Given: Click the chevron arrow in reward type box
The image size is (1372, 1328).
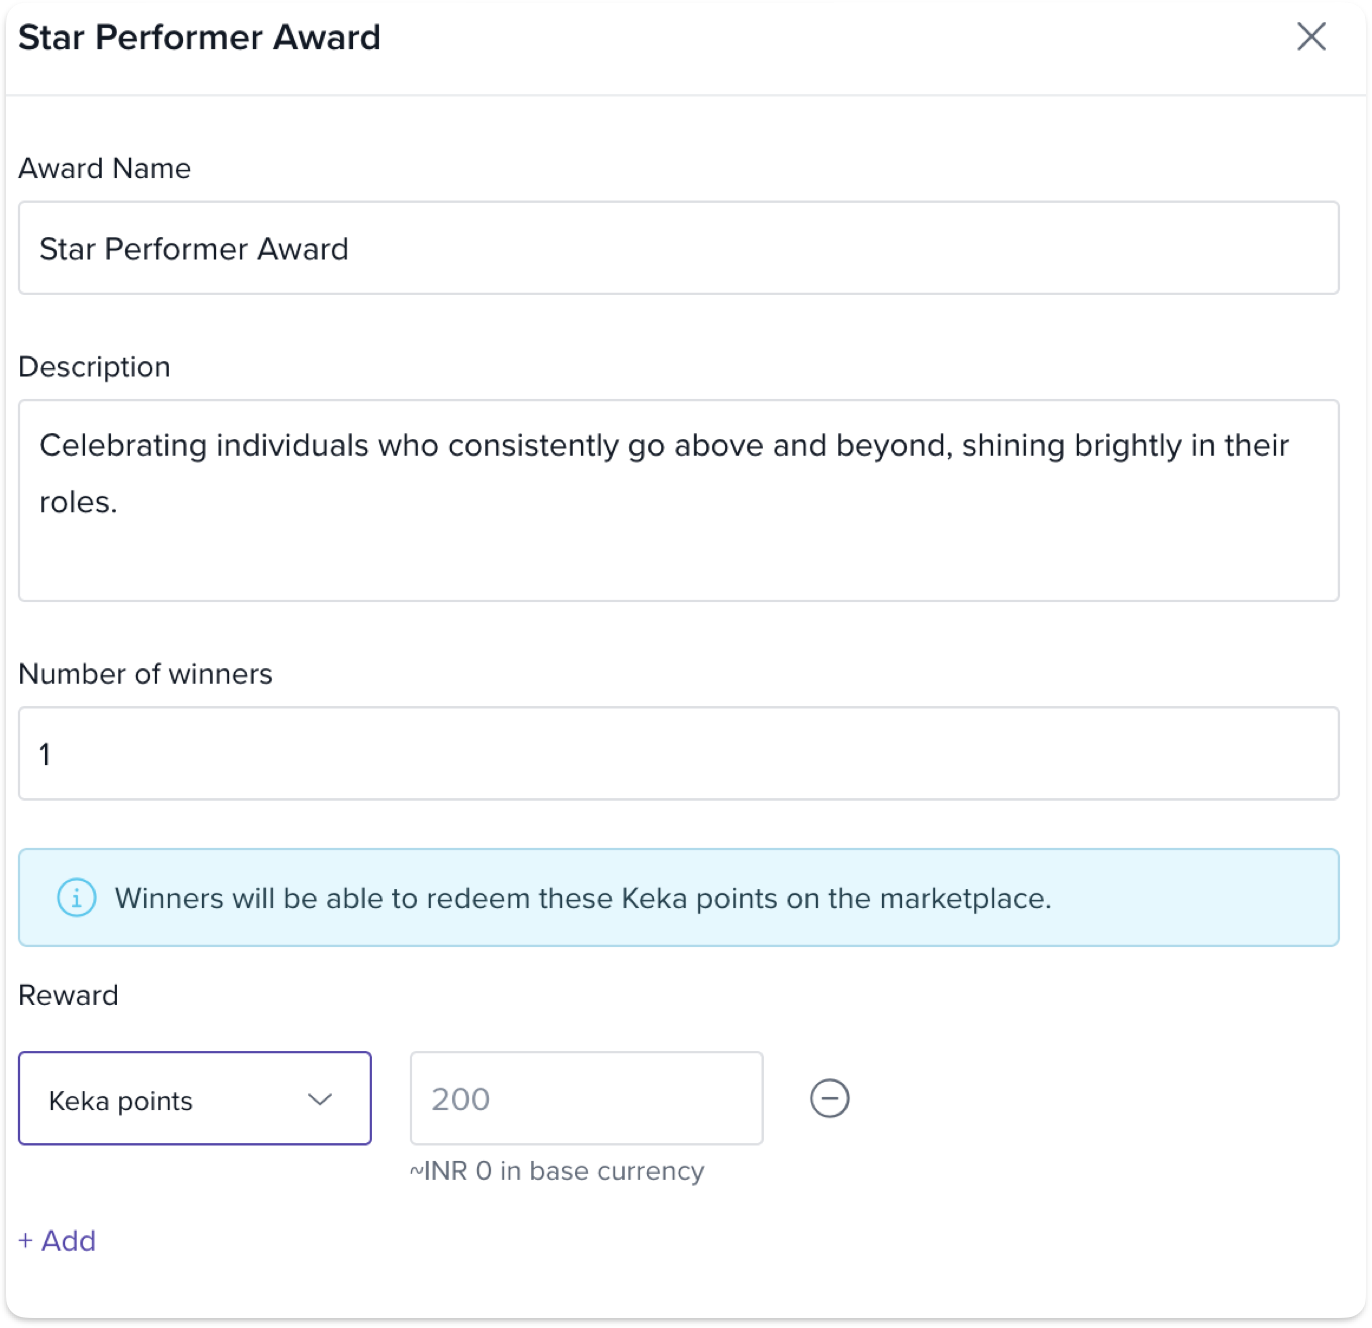Looking at the screenshot, I should [320, 1099].
